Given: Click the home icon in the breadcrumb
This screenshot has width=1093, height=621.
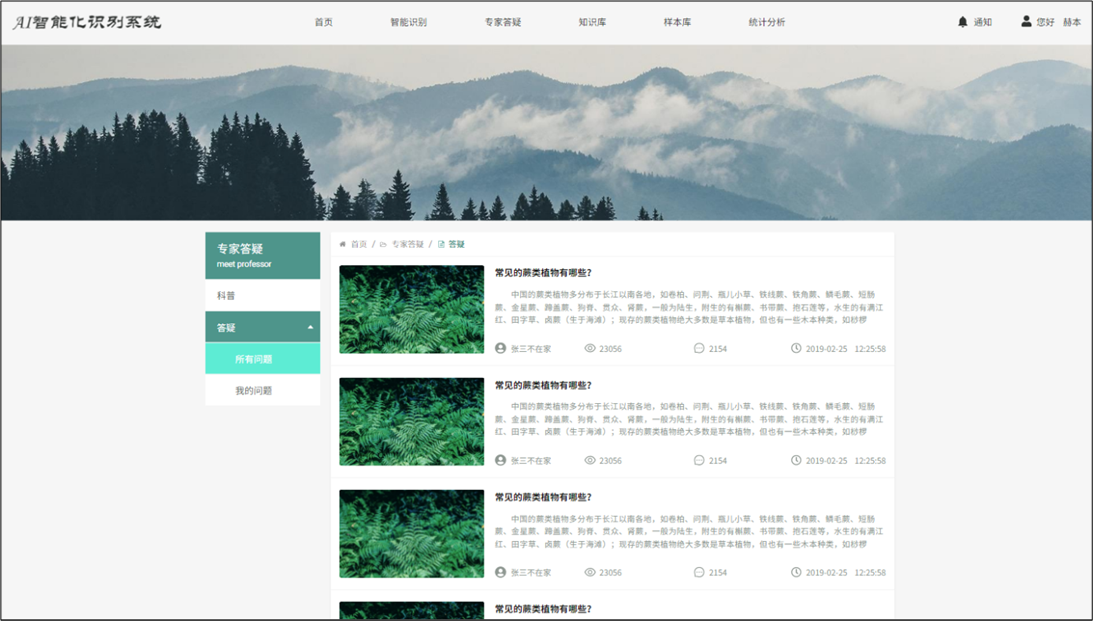Looking at the screenshot, I should point(343,244).
